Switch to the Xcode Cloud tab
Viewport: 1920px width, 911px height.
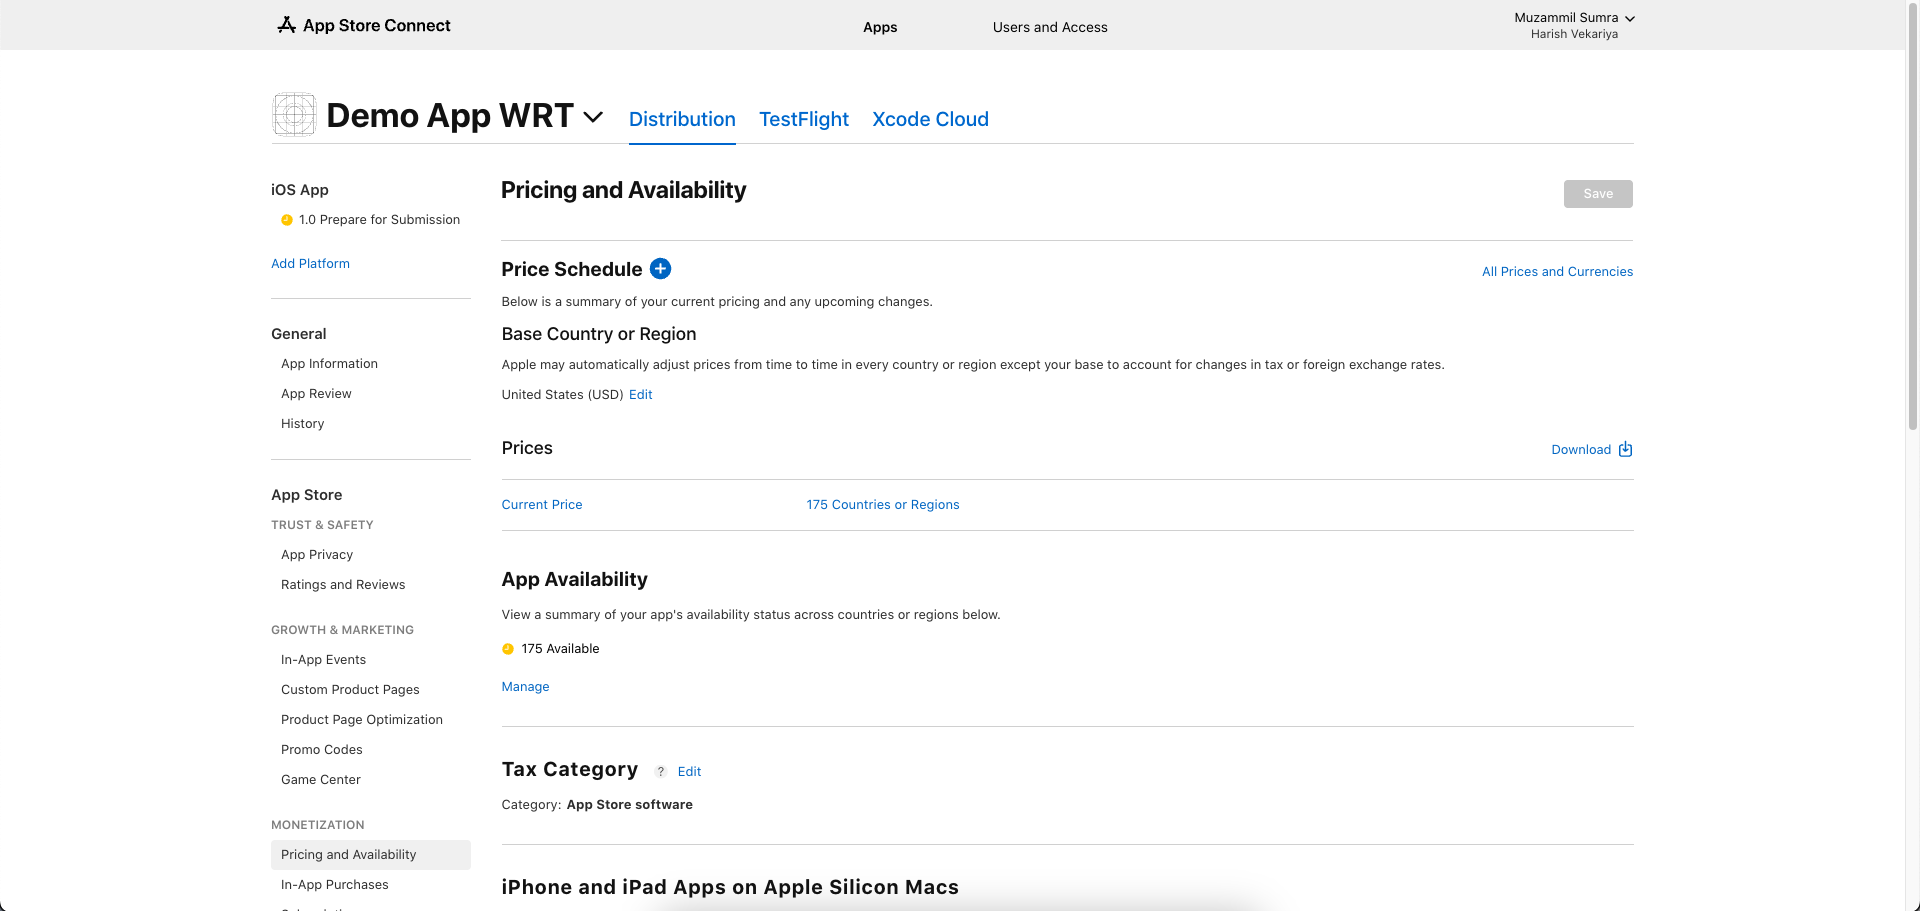[930, 119]
